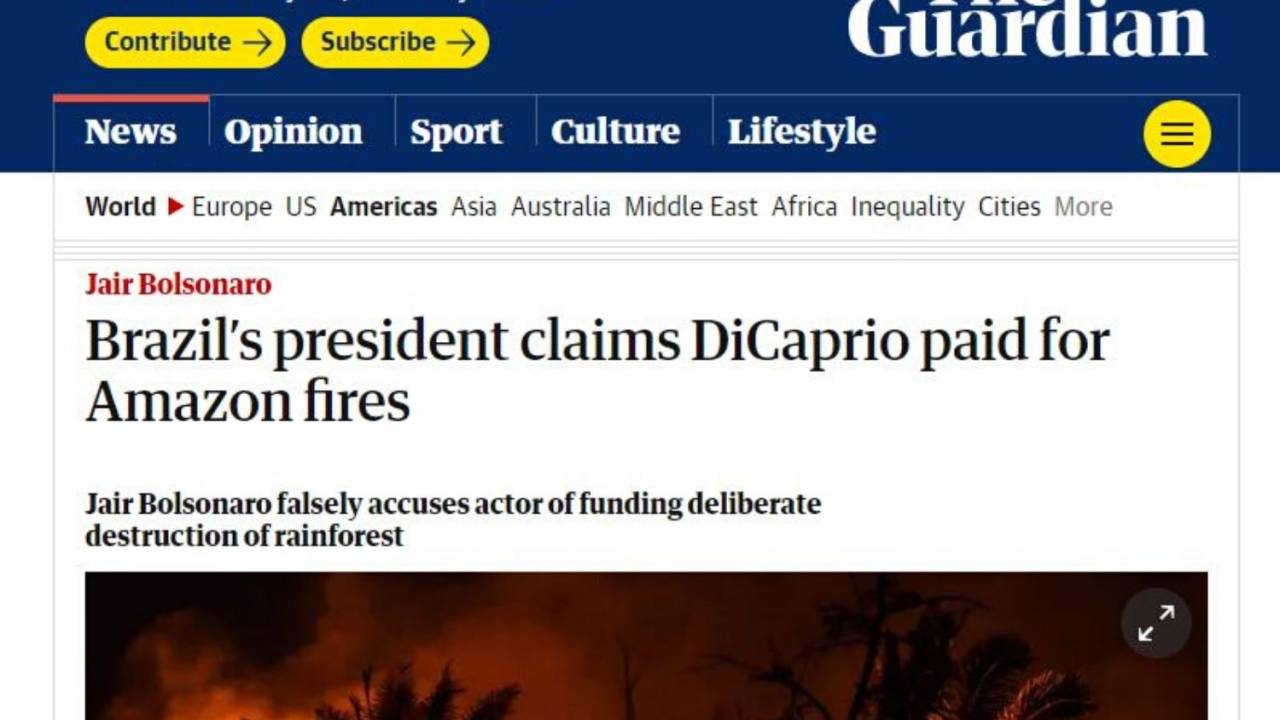The width and height of the screenshot is (1280, 720).
Task: Select the Americas subsection
Action: click(x=384, y=207)
